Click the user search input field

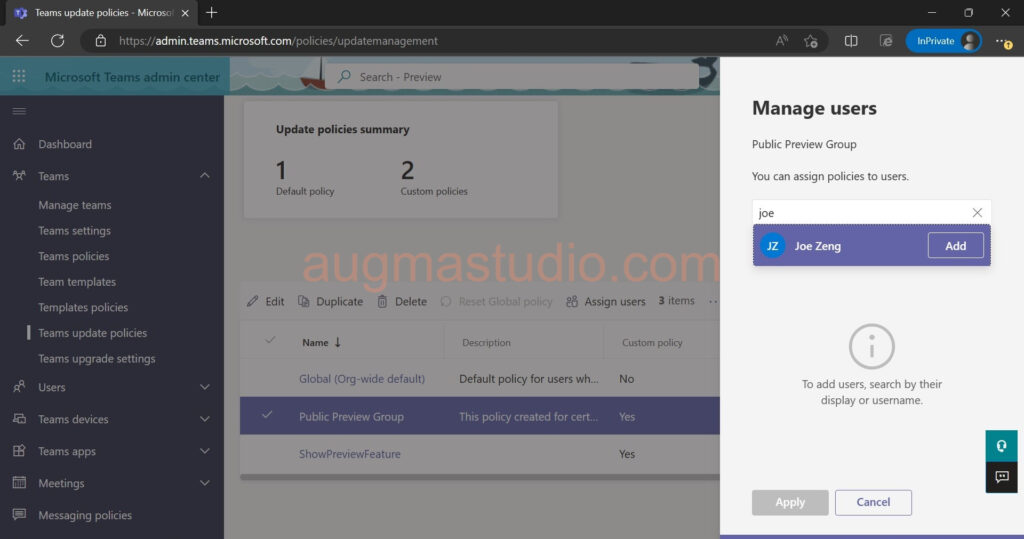coord(860,213)
